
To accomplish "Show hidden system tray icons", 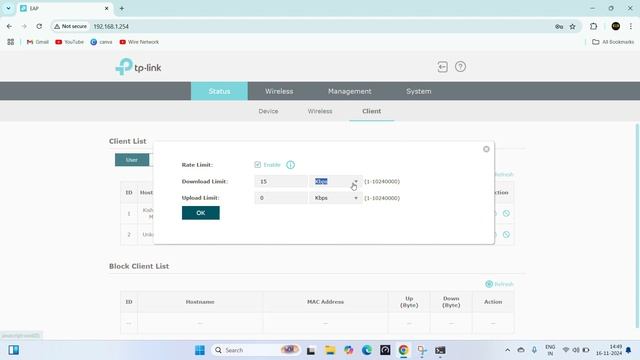I will (507, 350).
